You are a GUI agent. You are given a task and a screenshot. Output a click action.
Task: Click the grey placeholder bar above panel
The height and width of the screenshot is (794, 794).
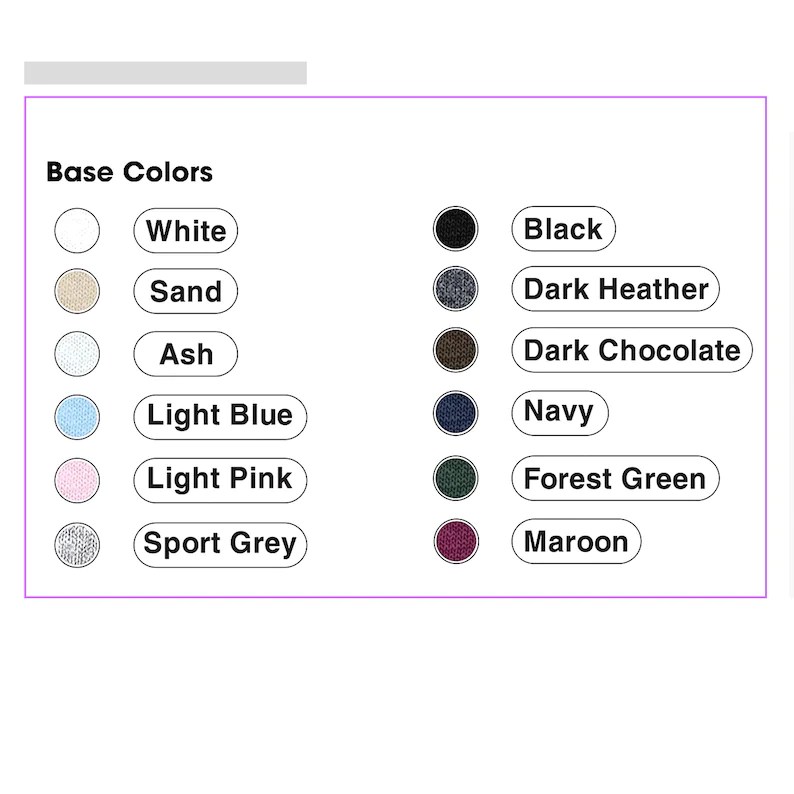tap(165, 73)
